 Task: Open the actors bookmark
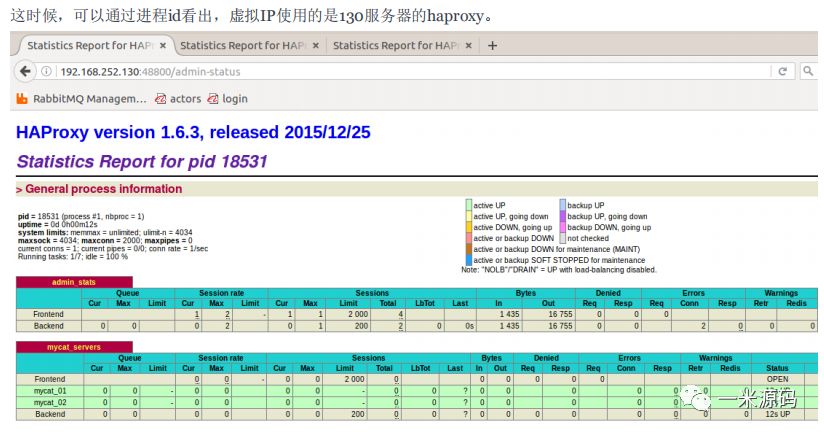(x=178, y=99)
